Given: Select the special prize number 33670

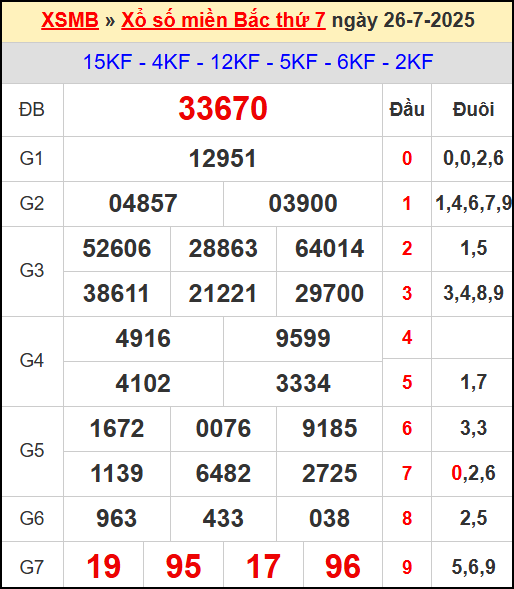Looking at the screenshot, I should (x=223, y=109).
